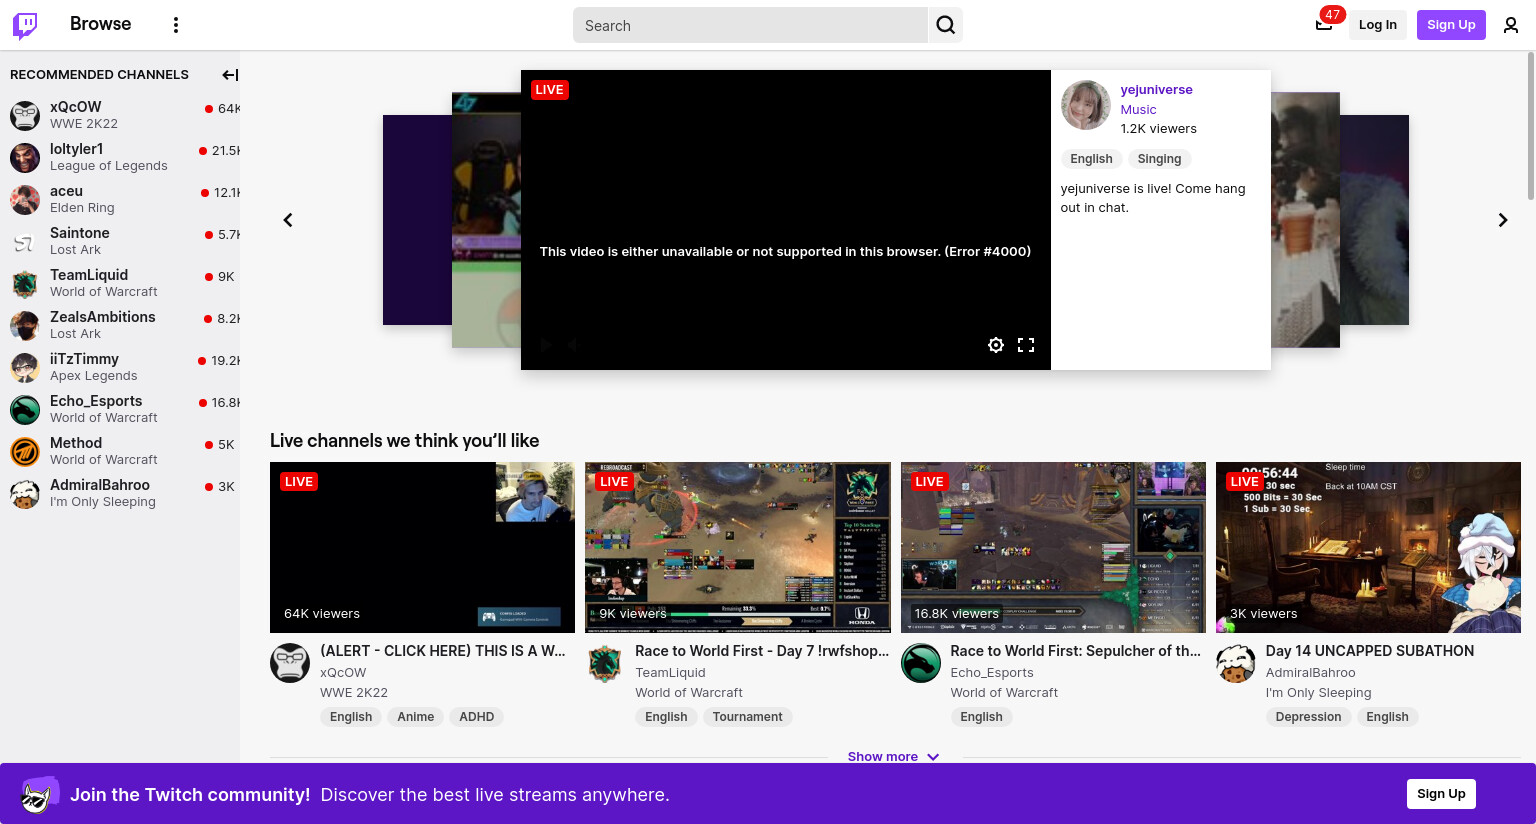The width and height of the screenshot is (1536, 824).
Task: Open TeamLiquid avatar under stream card
Action: (x=605, y=663)
